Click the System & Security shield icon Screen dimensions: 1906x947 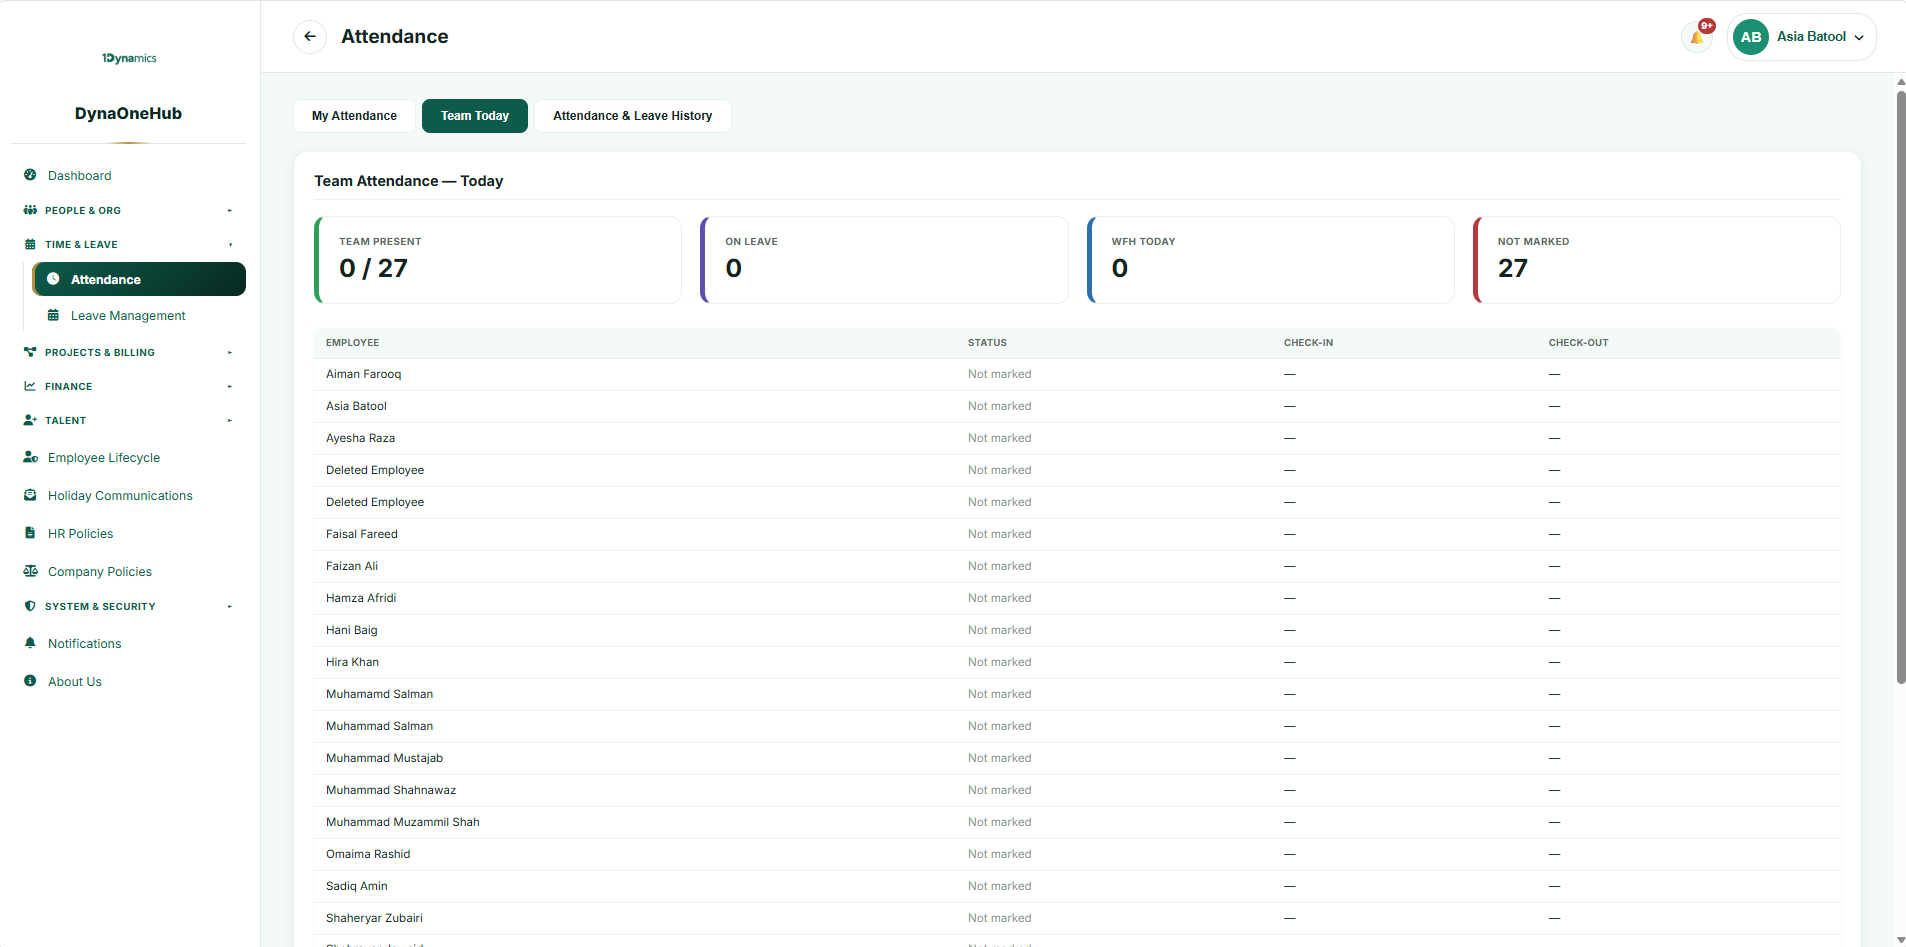coord(30,606)
